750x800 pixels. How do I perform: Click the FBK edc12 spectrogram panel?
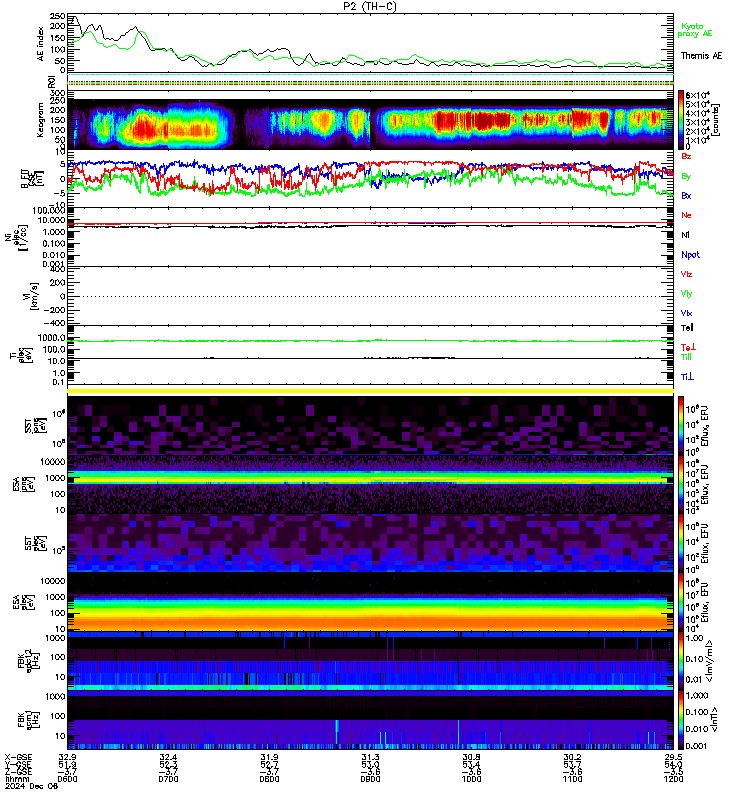[x=370, y=660]
